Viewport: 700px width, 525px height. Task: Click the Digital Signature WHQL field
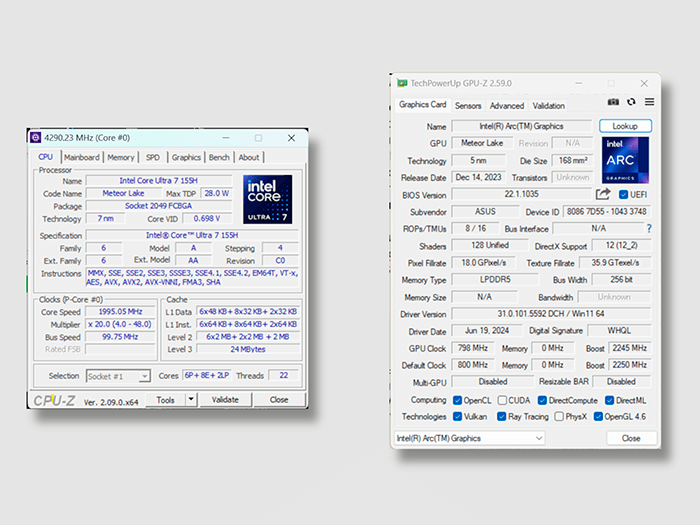[x=619, y=330]
